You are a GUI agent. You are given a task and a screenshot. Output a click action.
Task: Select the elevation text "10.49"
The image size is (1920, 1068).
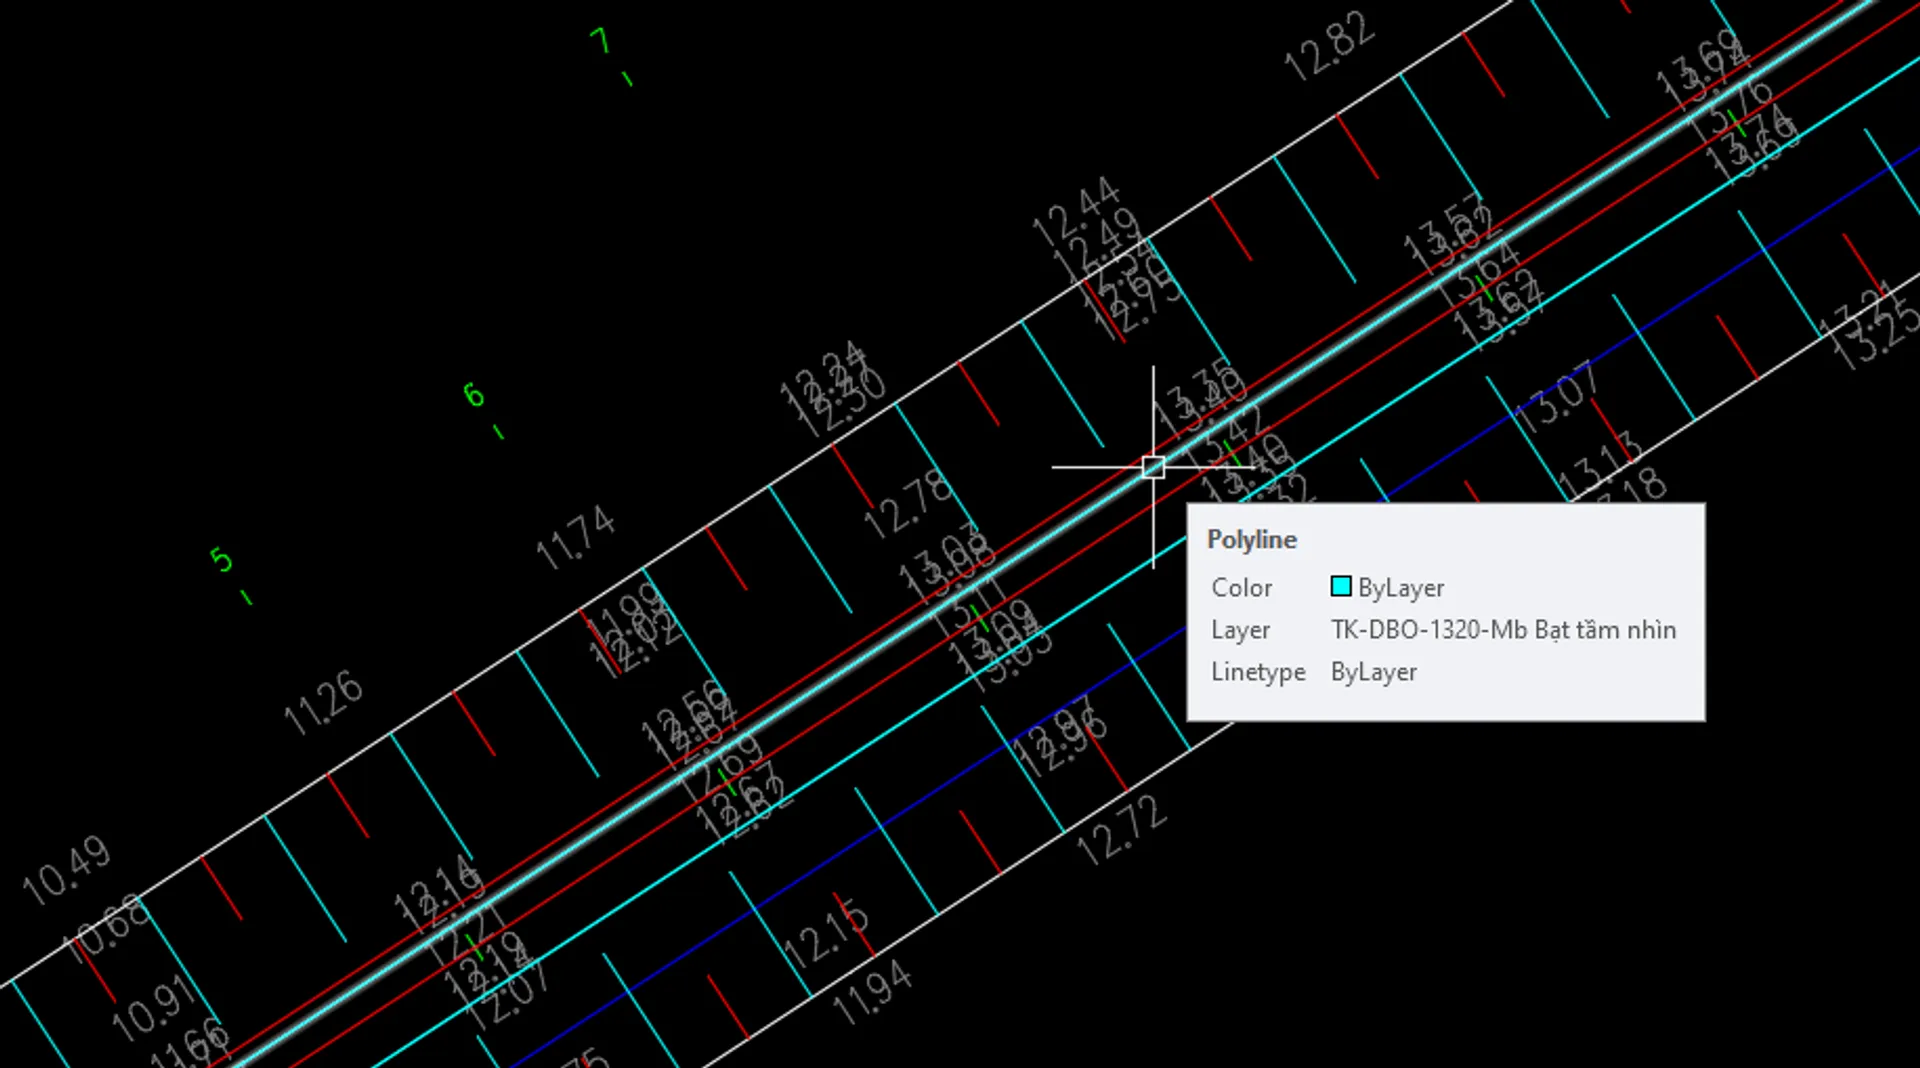click(66, 871)
